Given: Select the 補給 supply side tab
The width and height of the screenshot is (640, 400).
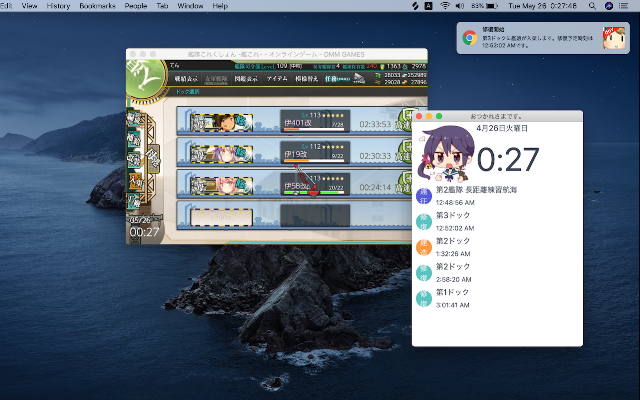Looking at the screenshot, I should point(133,139).
